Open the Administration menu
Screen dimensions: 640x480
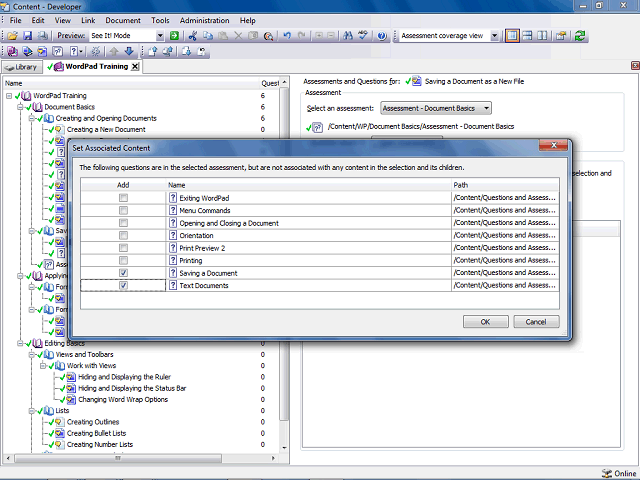pos(204,20)
